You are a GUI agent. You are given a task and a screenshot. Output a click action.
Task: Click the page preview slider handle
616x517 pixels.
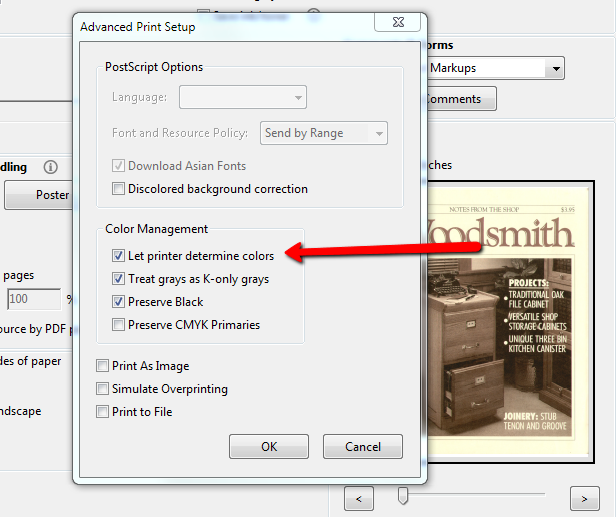click(403, 495)
